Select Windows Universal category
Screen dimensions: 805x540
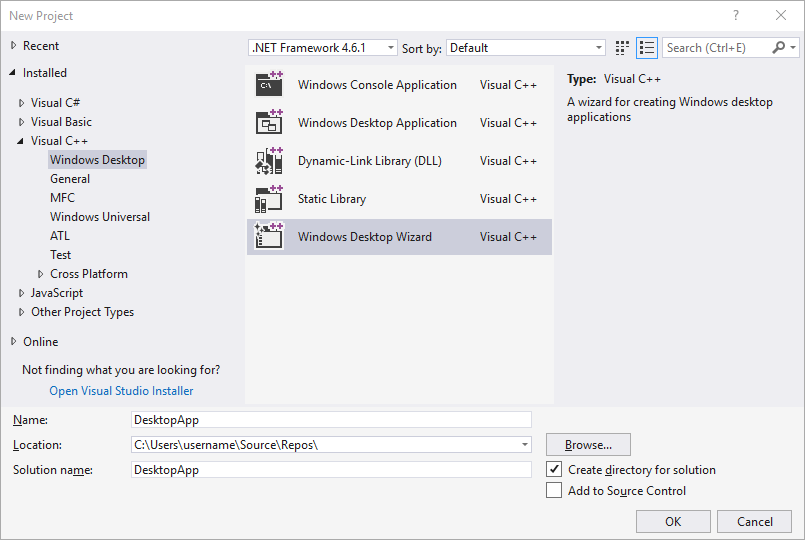[x=100, y=217]
